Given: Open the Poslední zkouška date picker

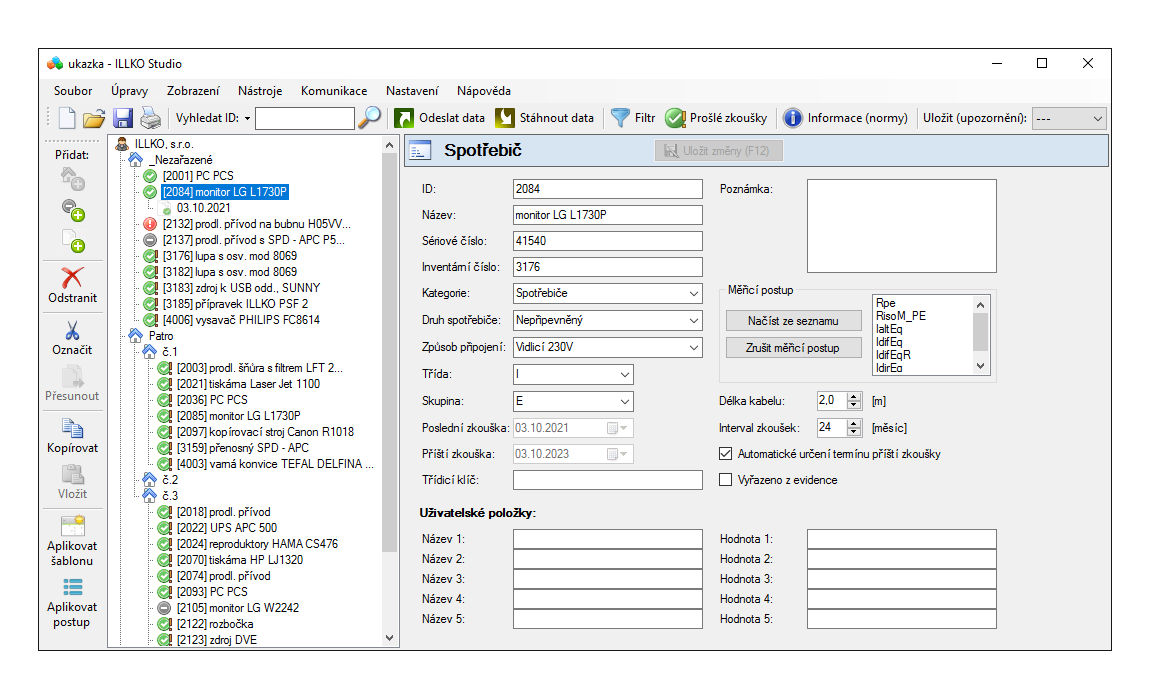Looking at the screenshot, I should (x=617, y=429).
